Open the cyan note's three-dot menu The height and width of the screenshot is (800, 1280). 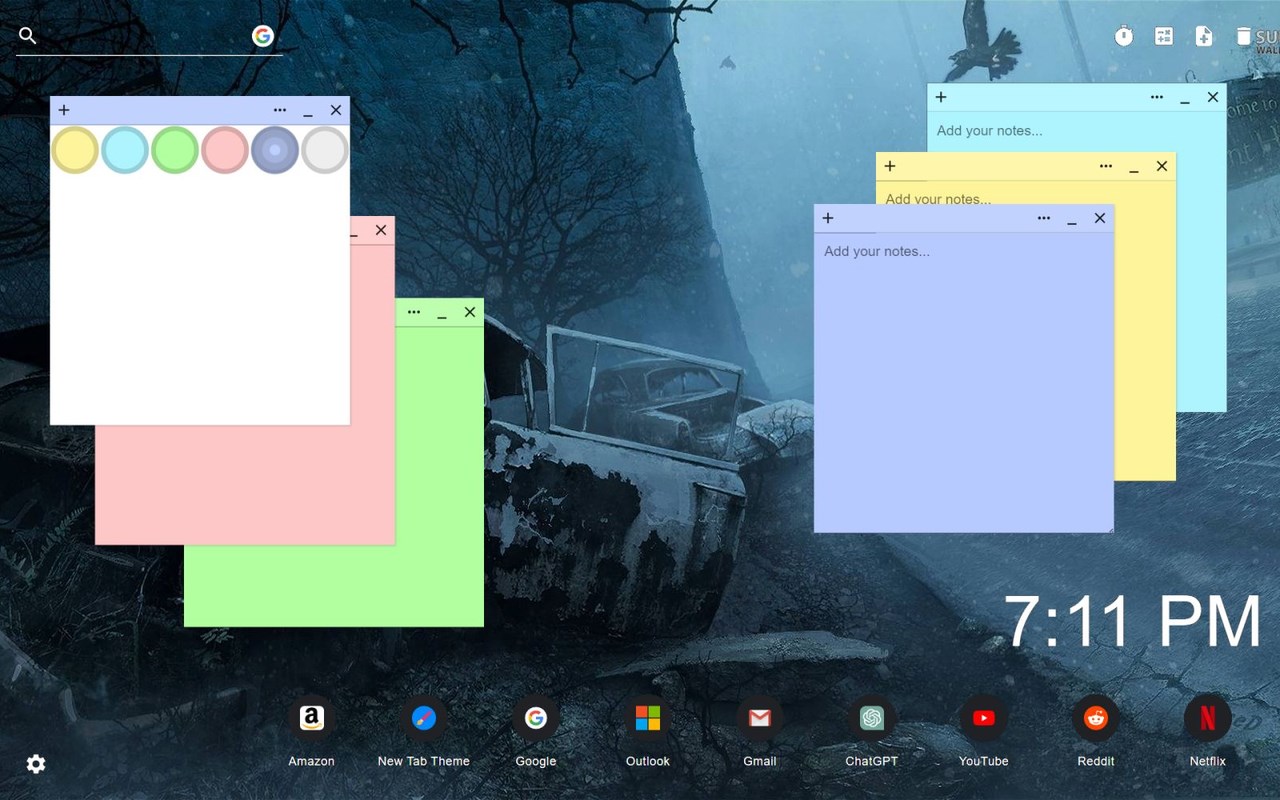pos(1157,97)
